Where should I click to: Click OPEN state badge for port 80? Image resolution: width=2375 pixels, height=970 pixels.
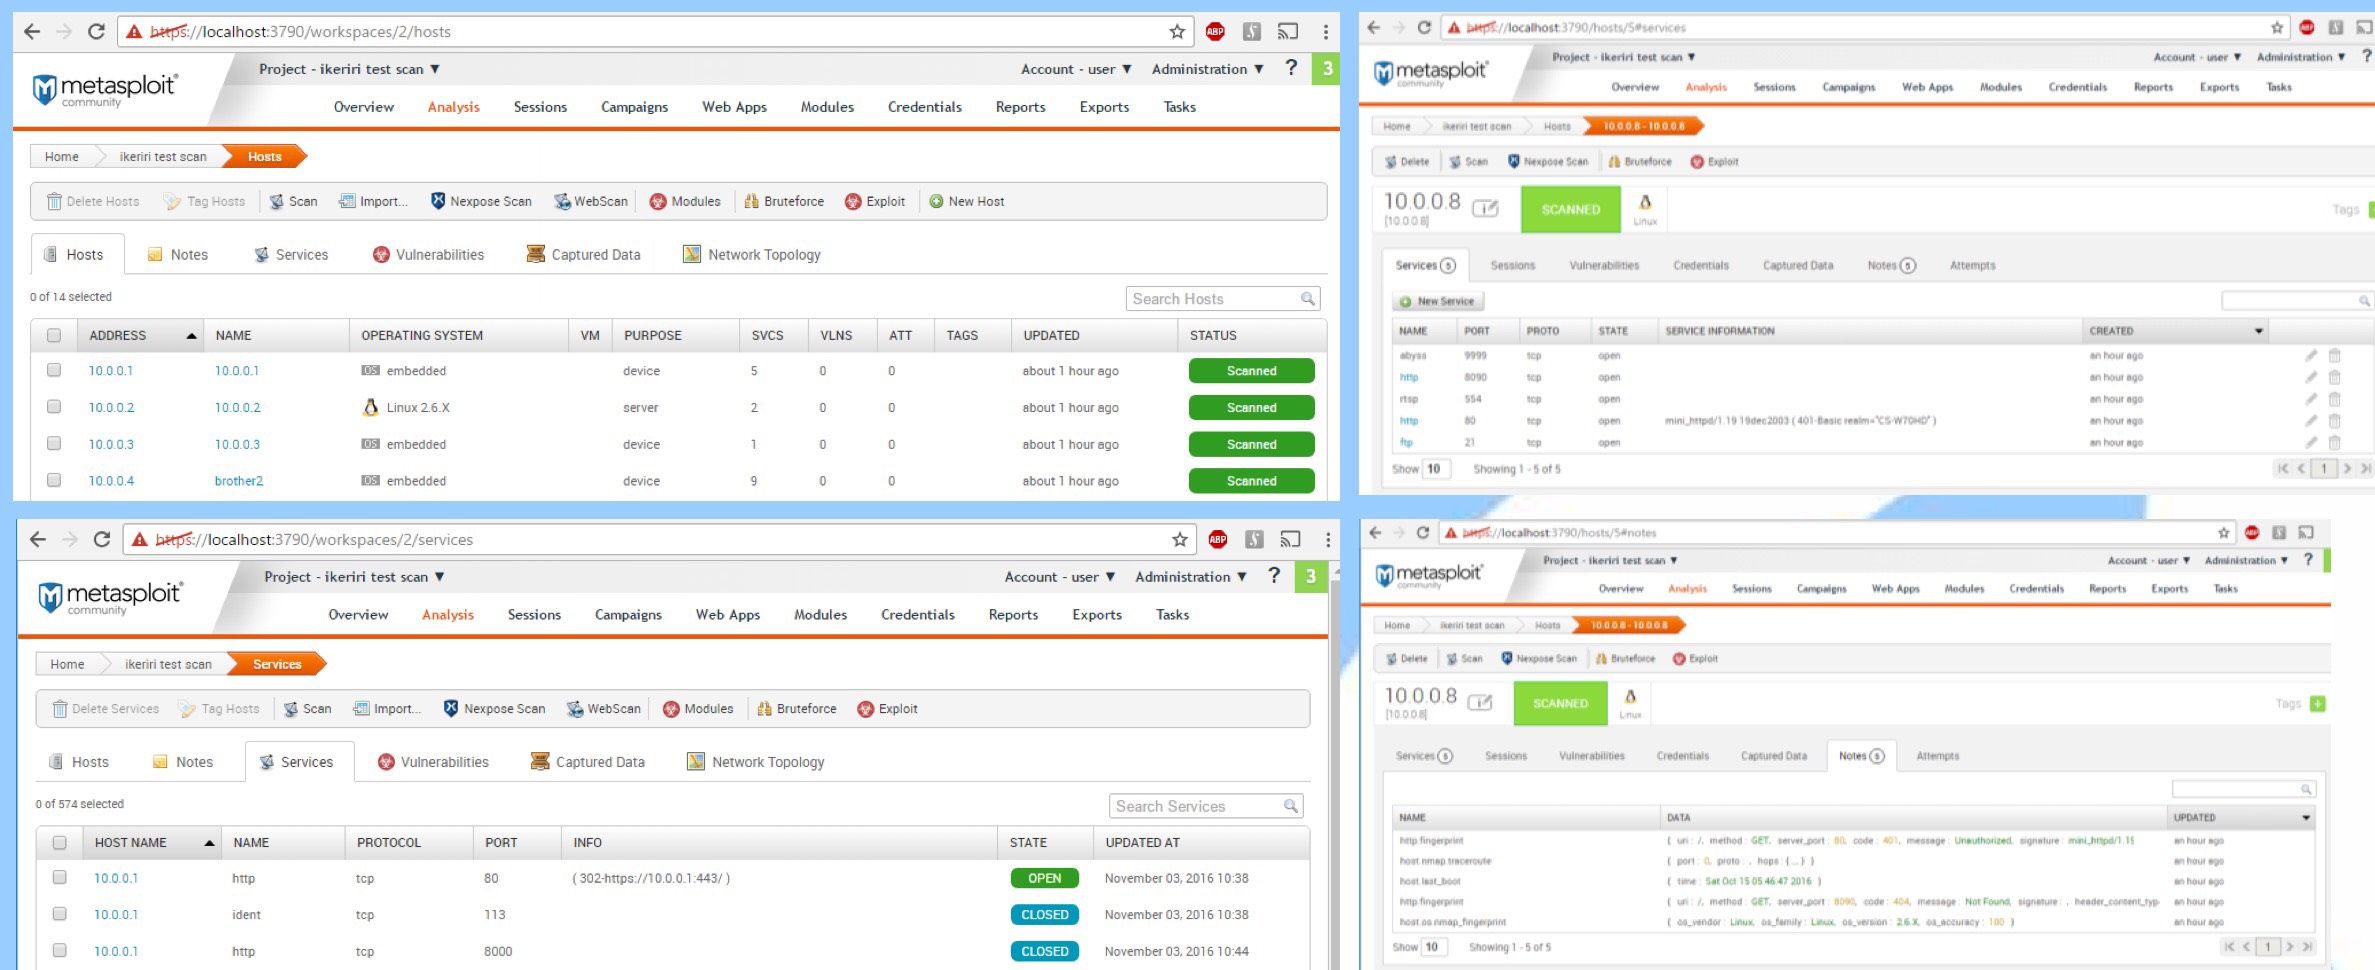point(1044,878)
